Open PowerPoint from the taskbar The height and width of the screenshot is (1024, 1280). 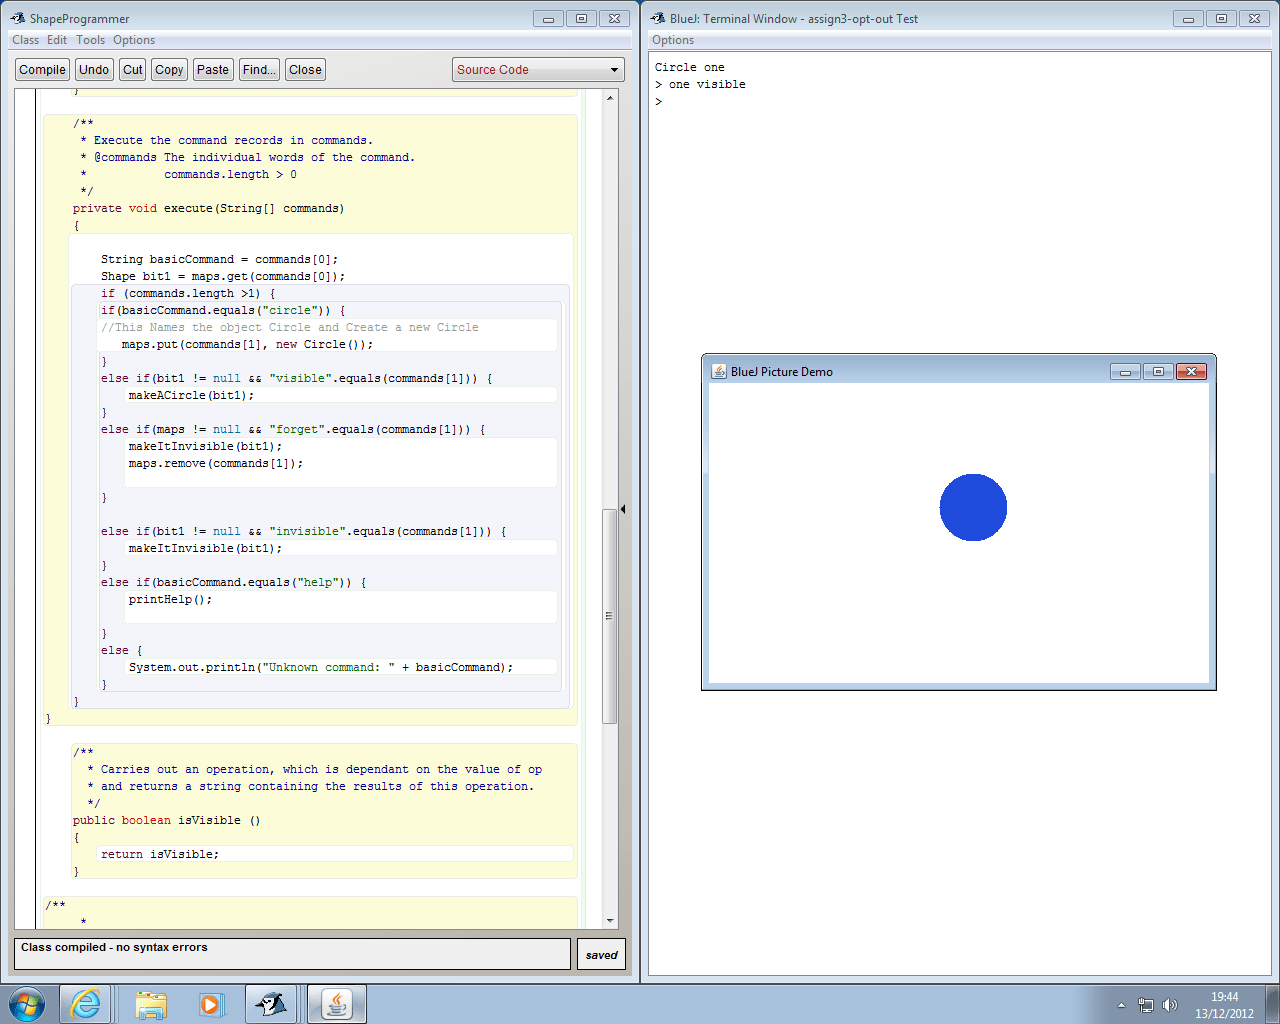[x=212, y=1004]
